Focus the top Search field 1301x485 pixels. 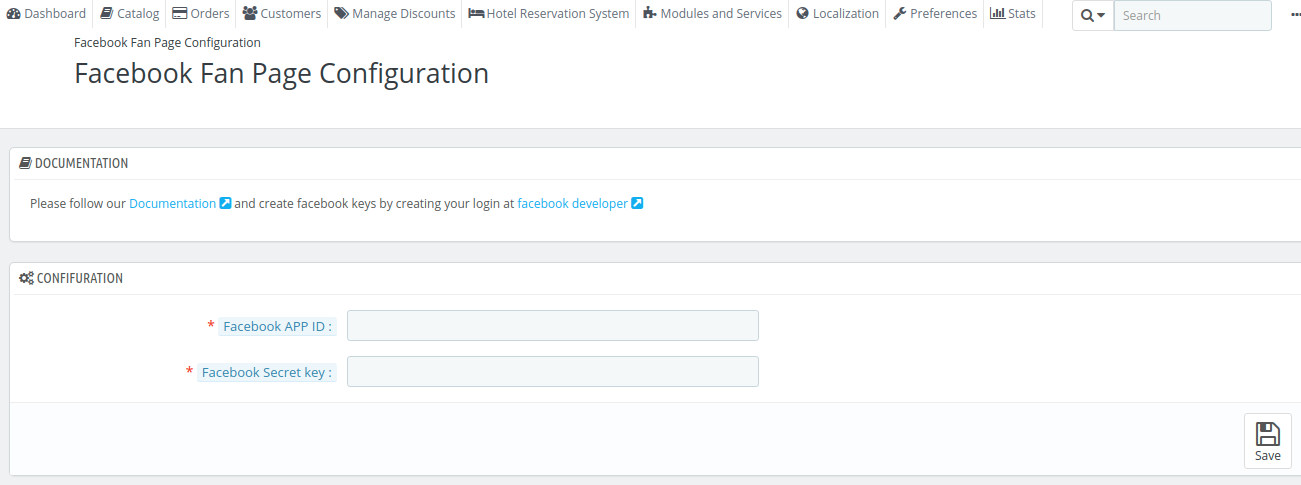[1193, 15]
